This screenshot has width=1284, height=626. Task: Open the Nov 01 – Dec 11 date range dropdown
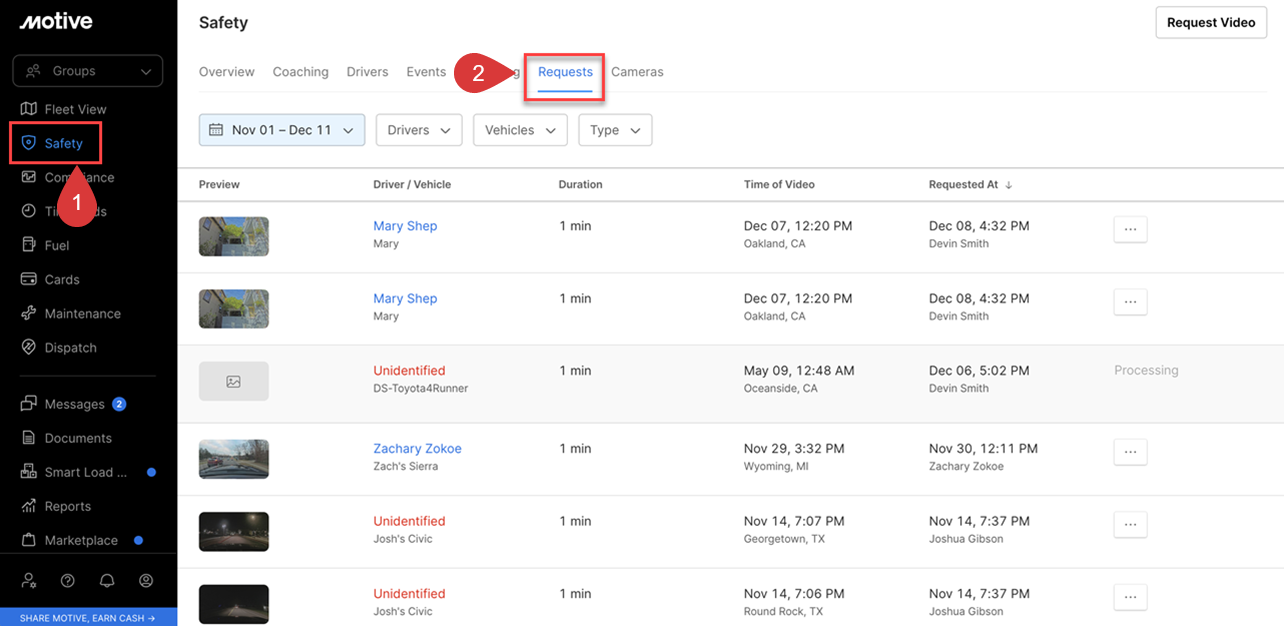282,130
